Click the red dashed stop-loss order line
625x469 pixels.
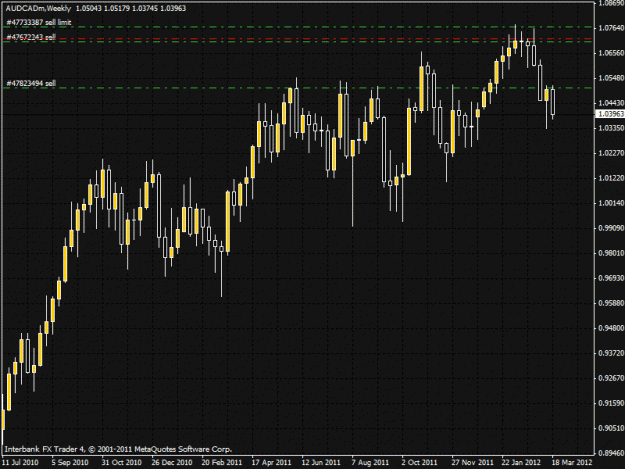[x=298, y=39]
